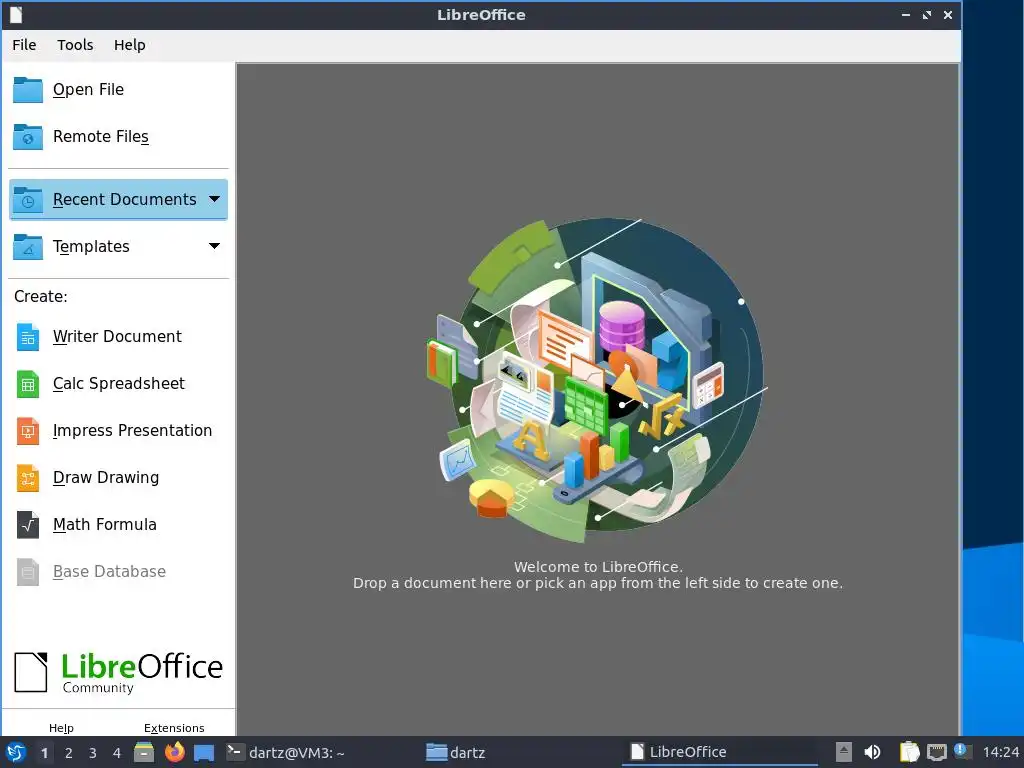
Task: Switch to the dartz folder window task
Action: (456, 753)
